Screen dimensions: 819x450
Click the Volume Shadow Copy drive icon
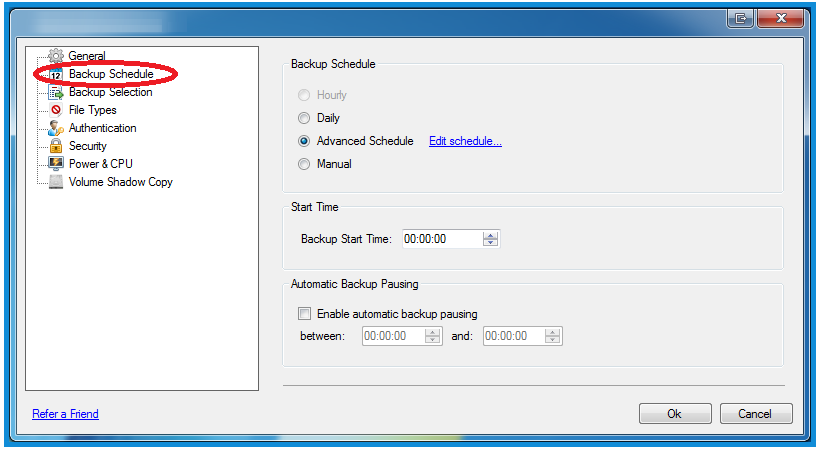tap(56, 182)
